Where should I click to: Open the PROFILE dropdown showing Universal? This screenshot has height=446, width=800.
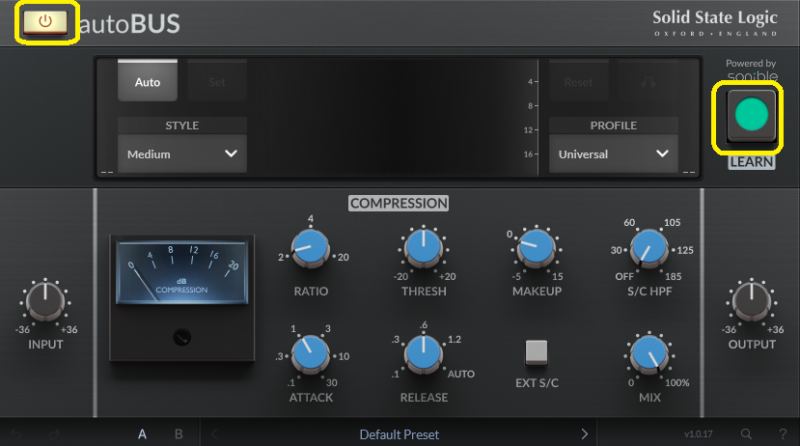(613, 154)
